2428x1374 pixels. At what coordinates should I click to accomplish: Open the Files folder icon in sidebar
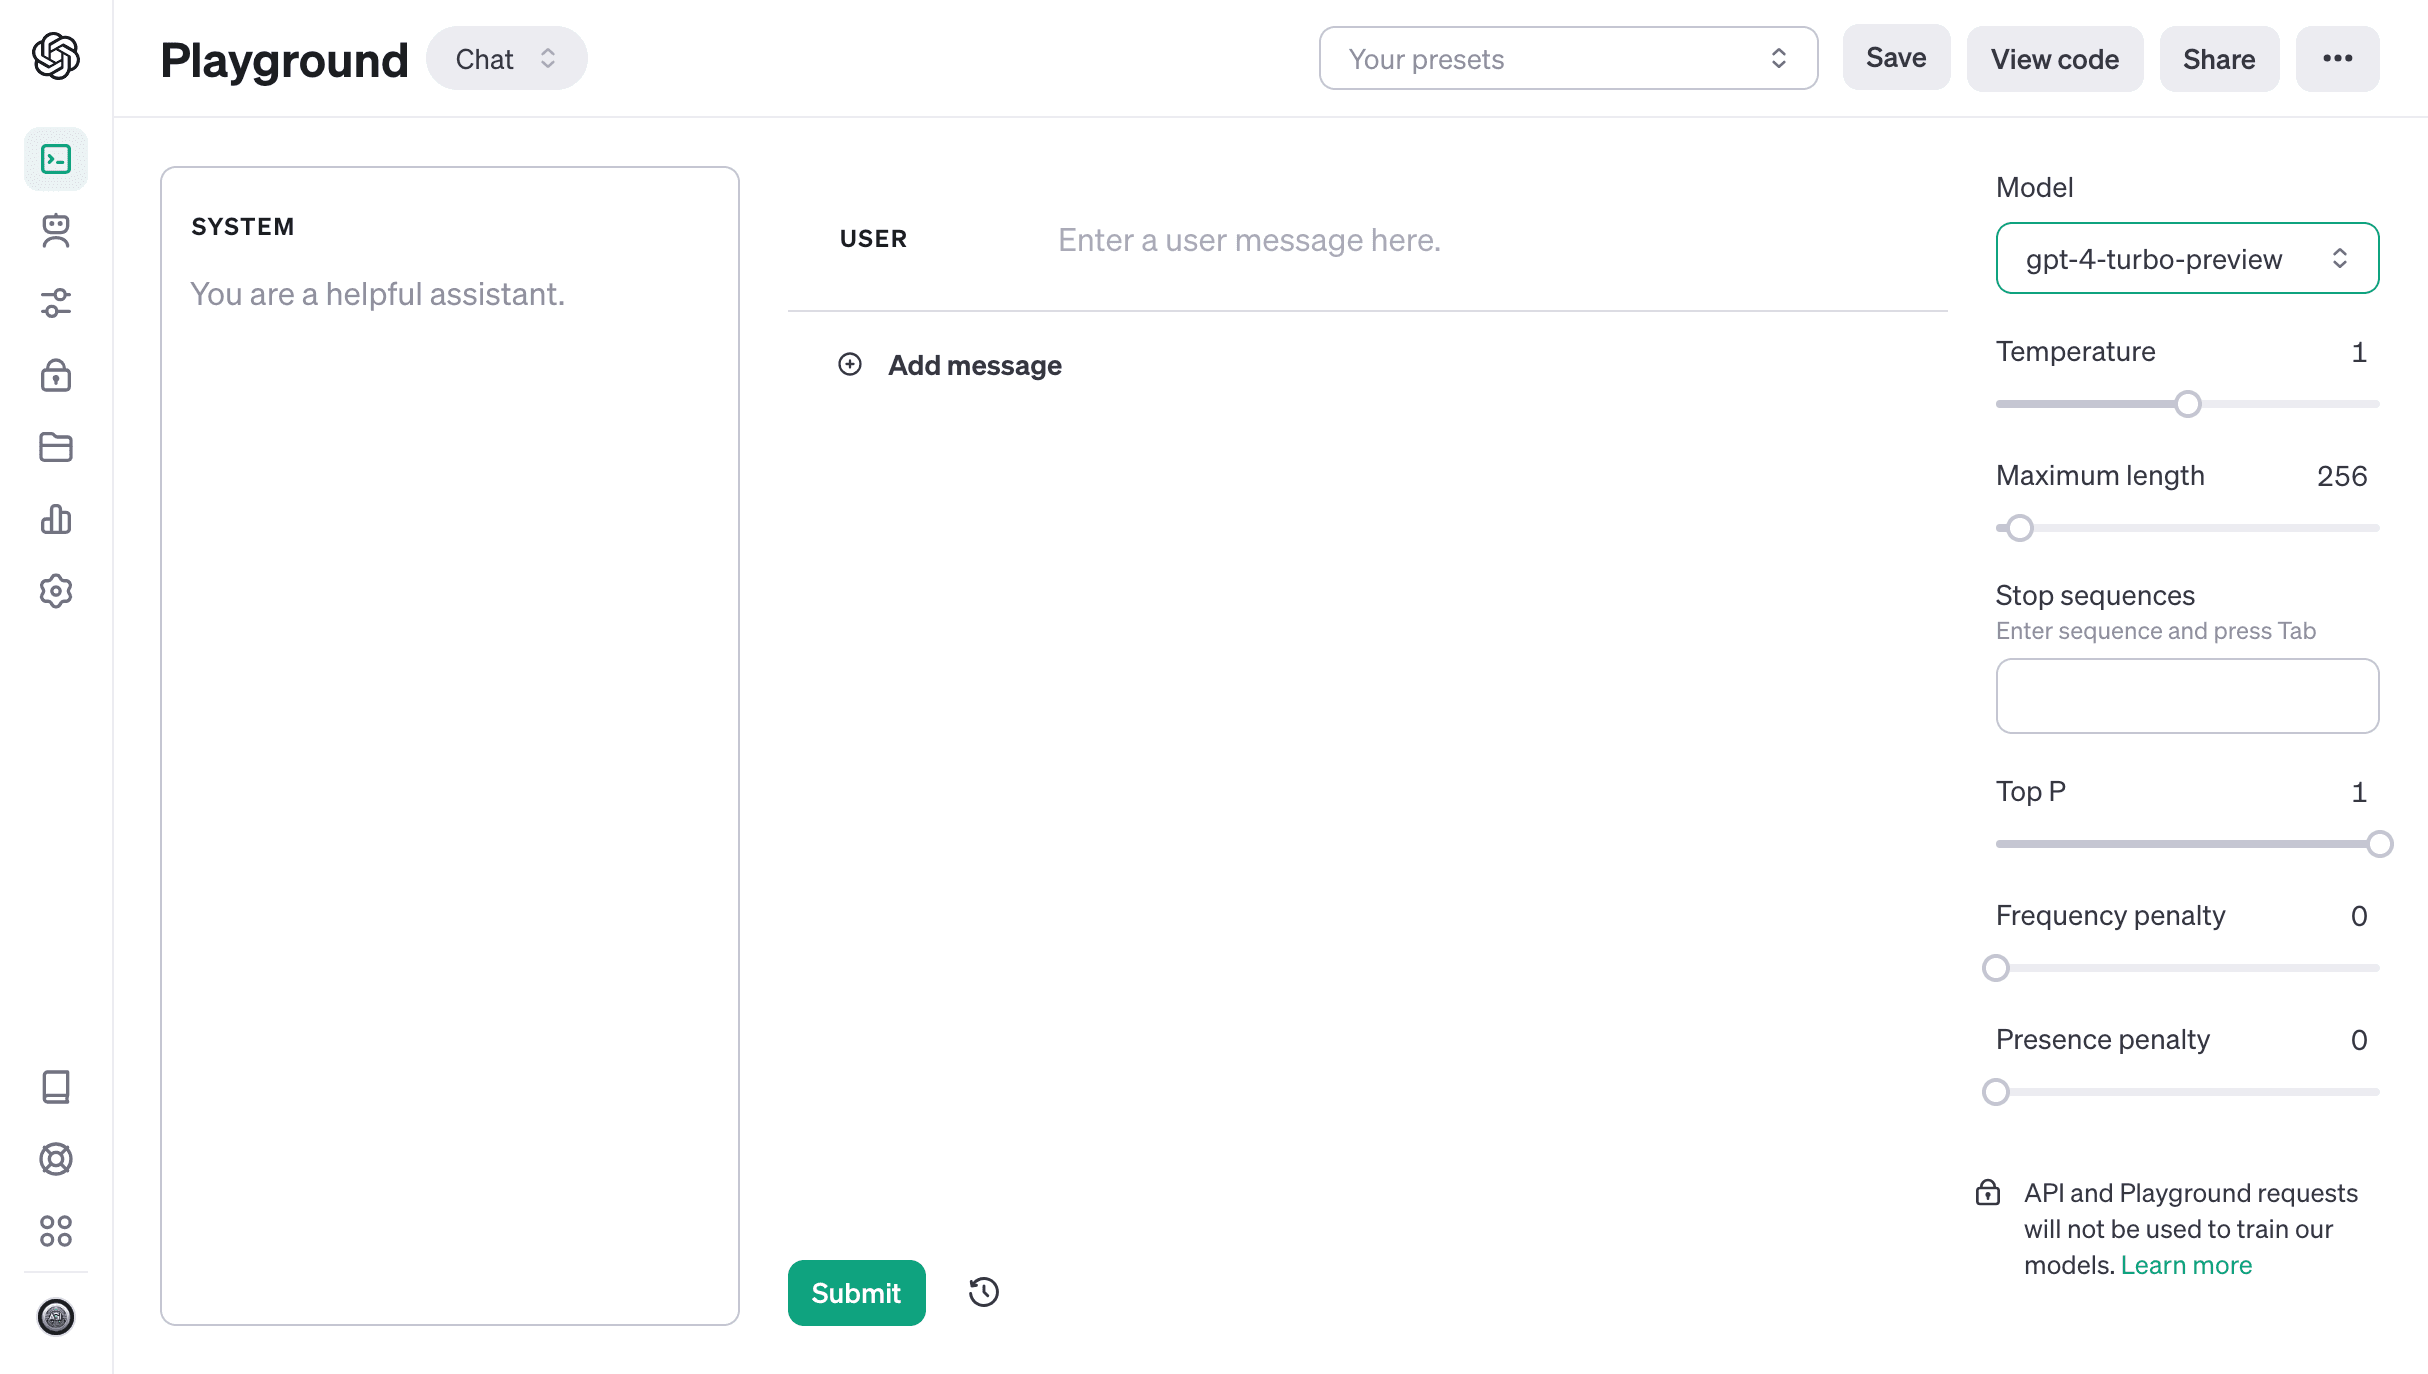(x=56, y=447)
